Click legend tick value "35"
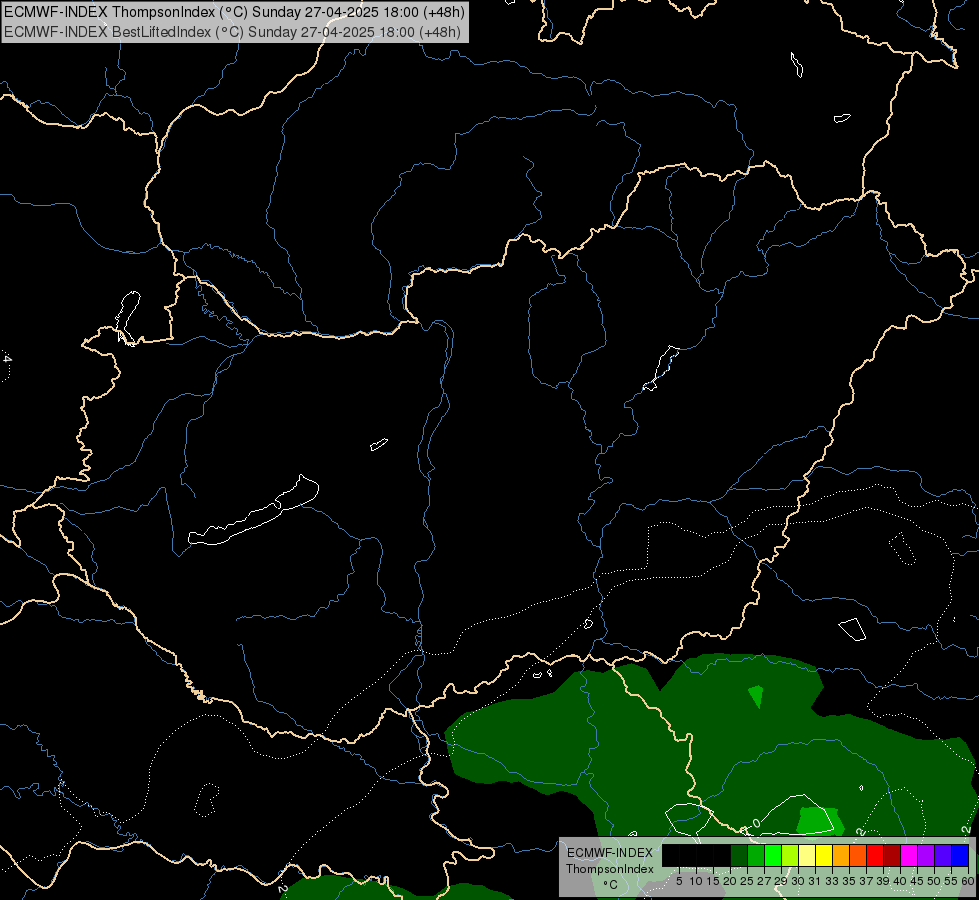Image resolution: width=979 pixels, height=900 pixels. pyautogui.click(x=849, y=881)
